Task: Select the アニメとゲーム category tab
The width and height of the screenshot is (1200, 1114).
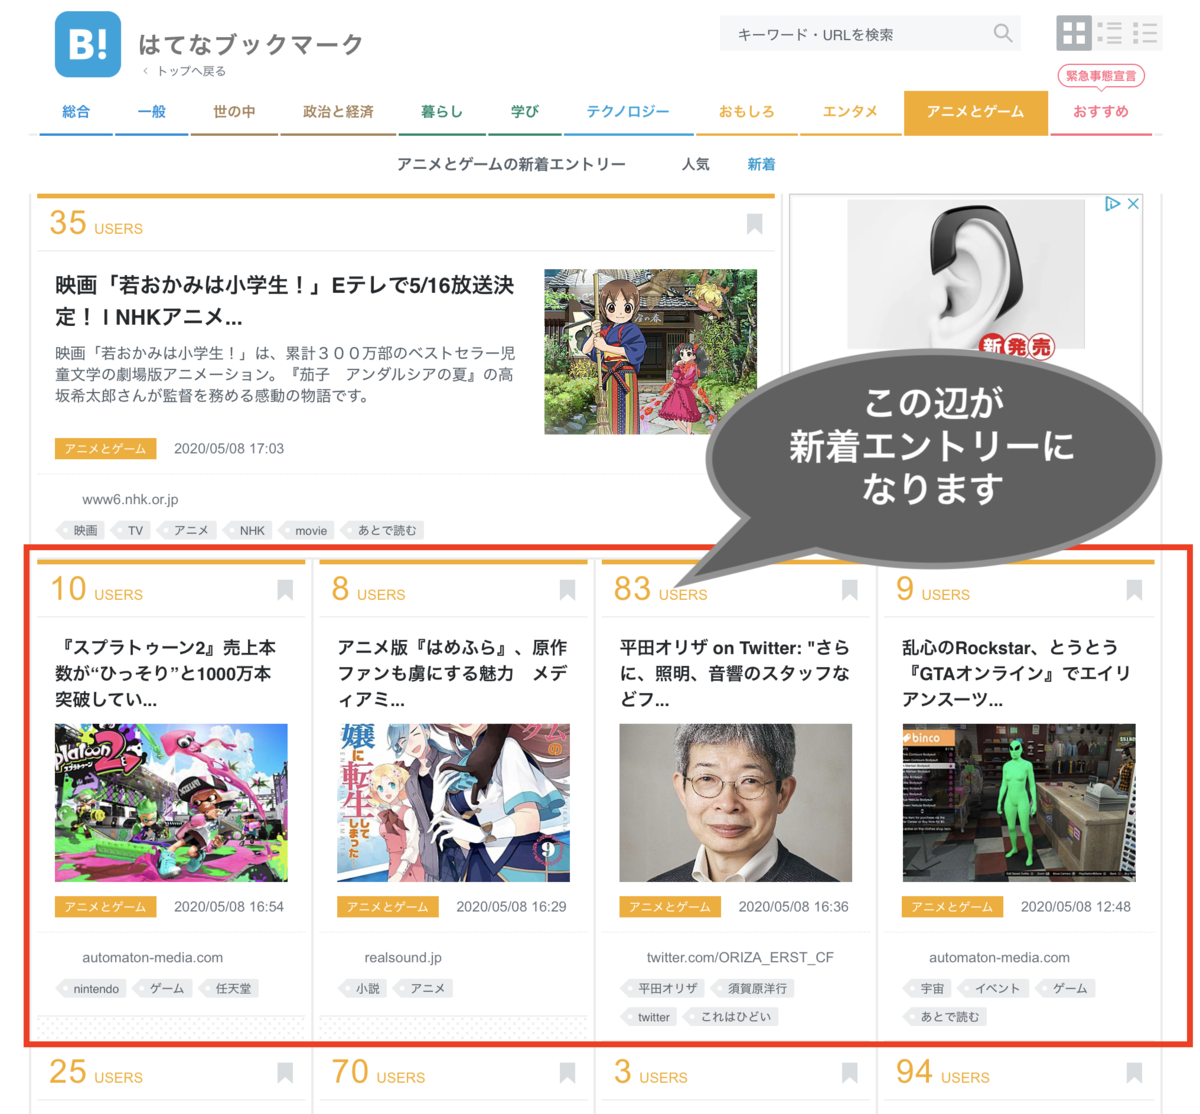Action: pyautogui.click(x=975, y=112)
